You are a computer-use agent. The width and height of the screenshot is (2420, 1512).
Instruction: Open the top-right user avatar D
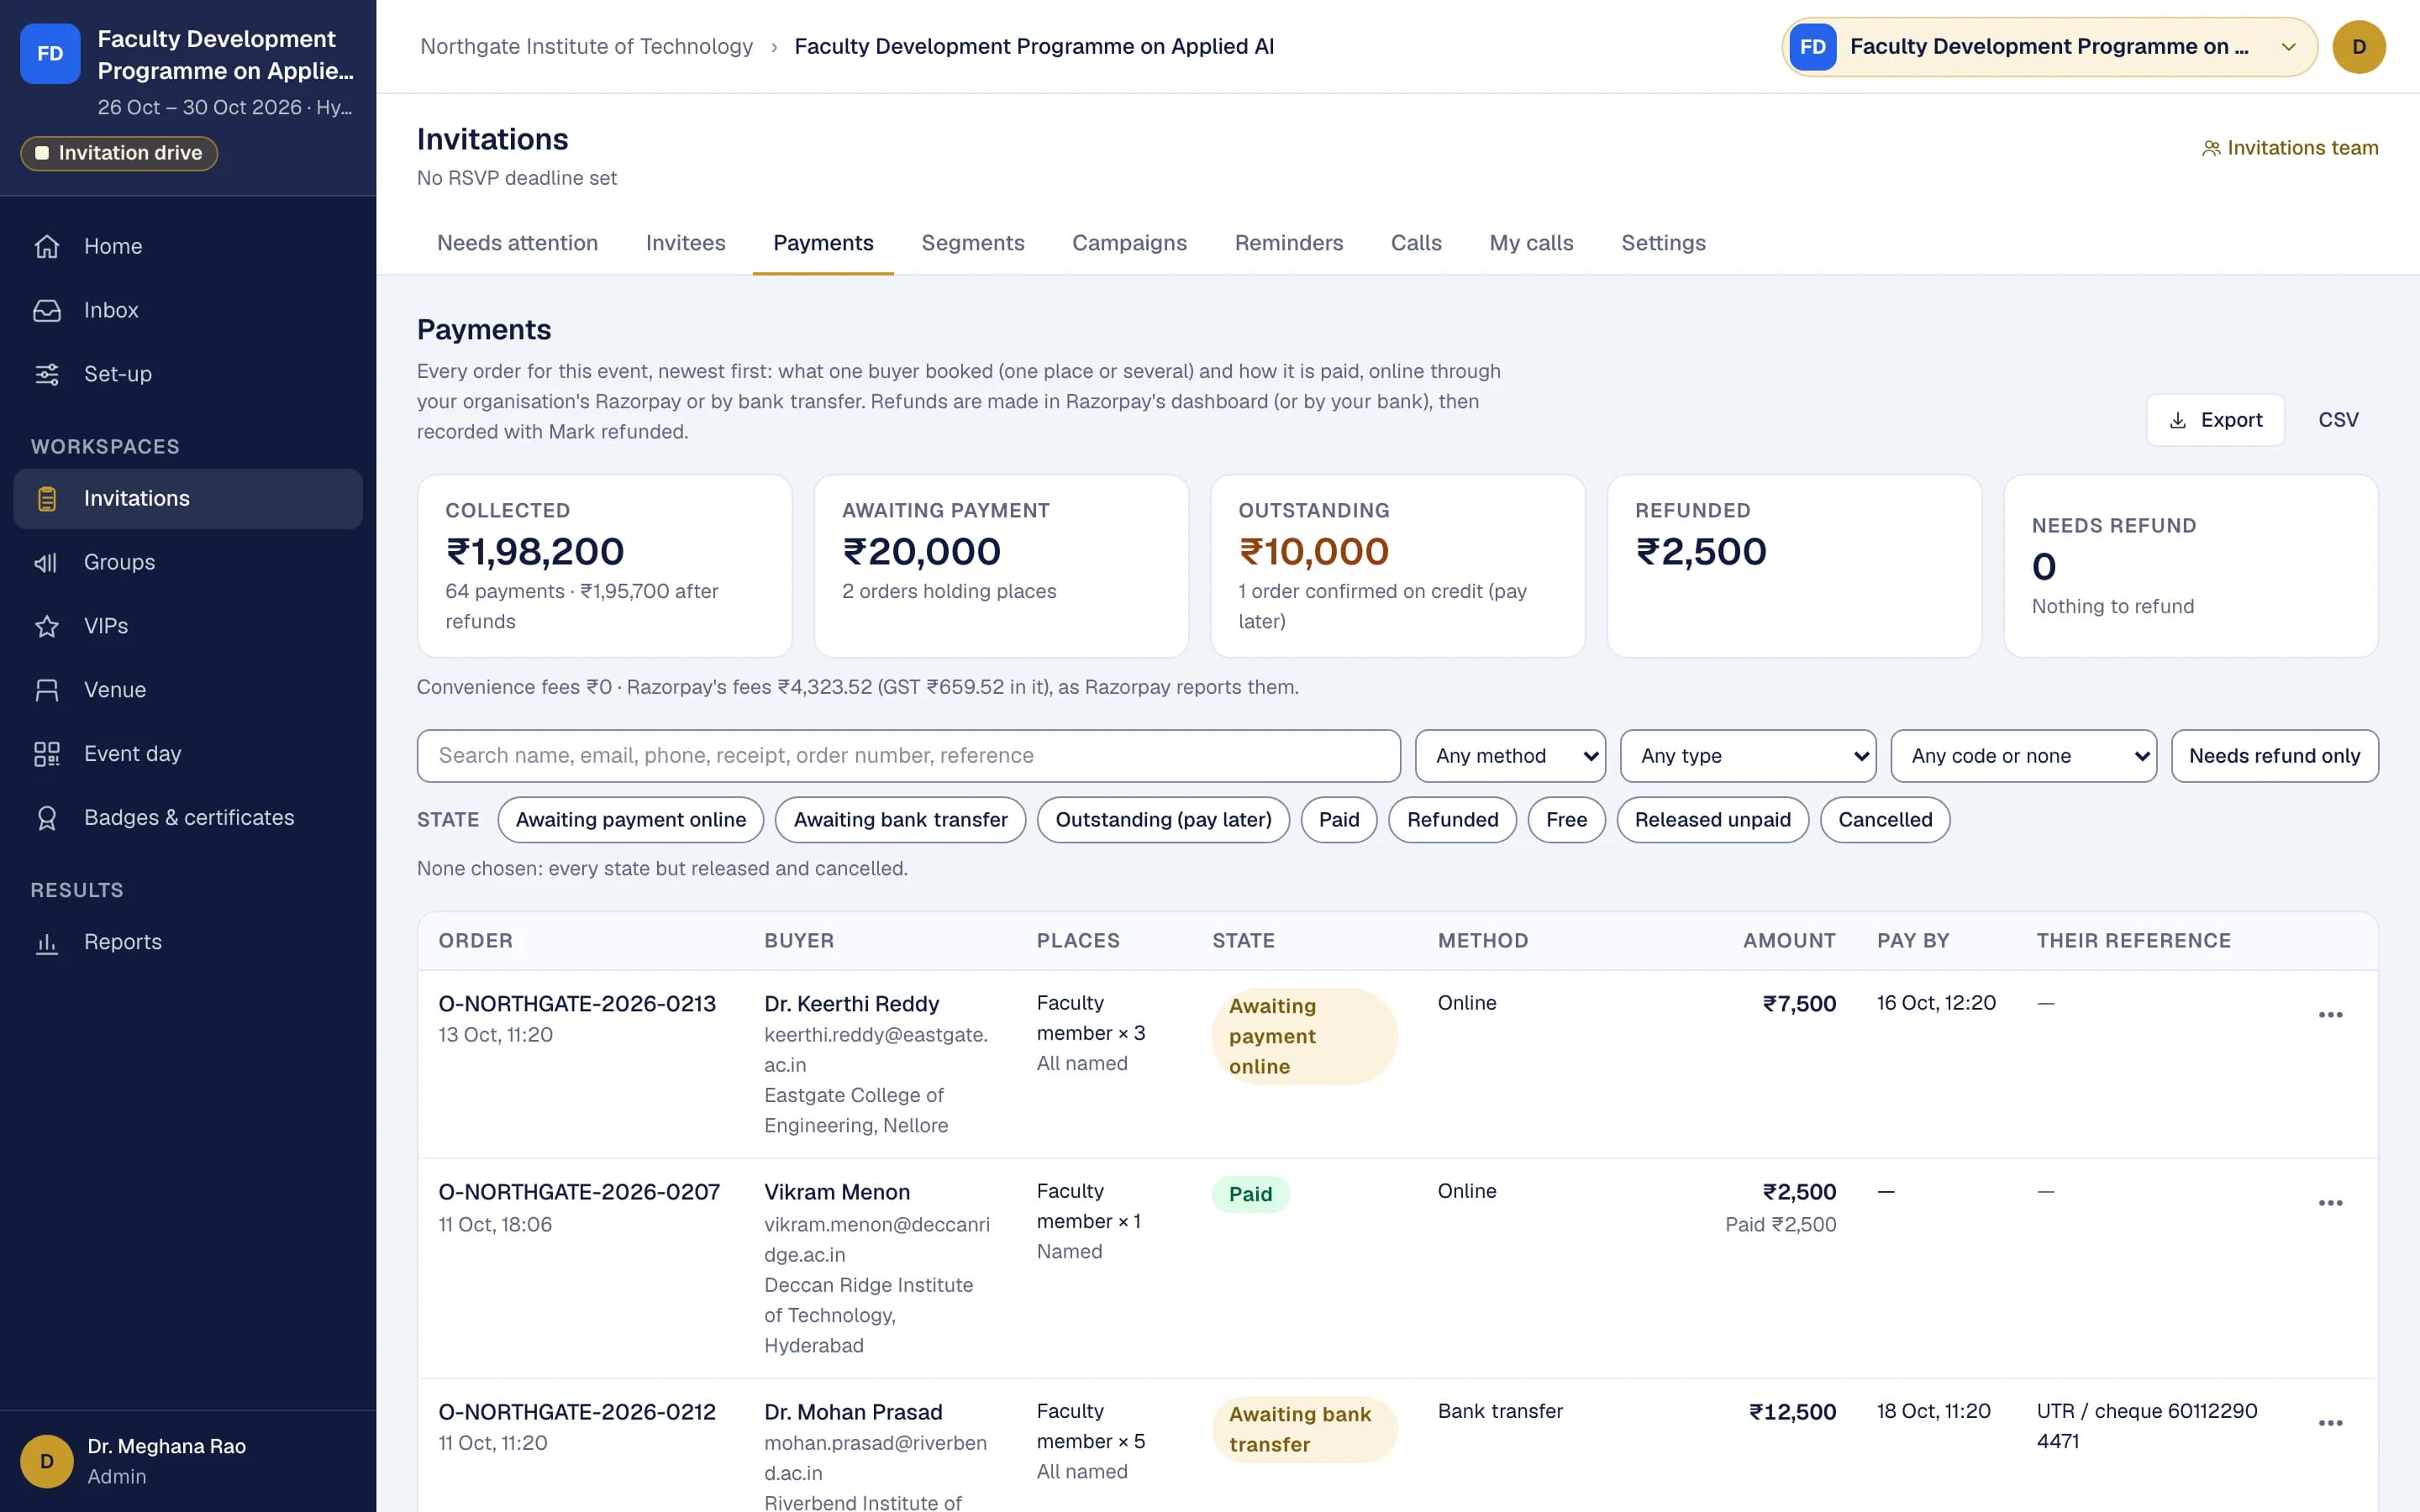pyautogui.click(x=2358, y=47)
